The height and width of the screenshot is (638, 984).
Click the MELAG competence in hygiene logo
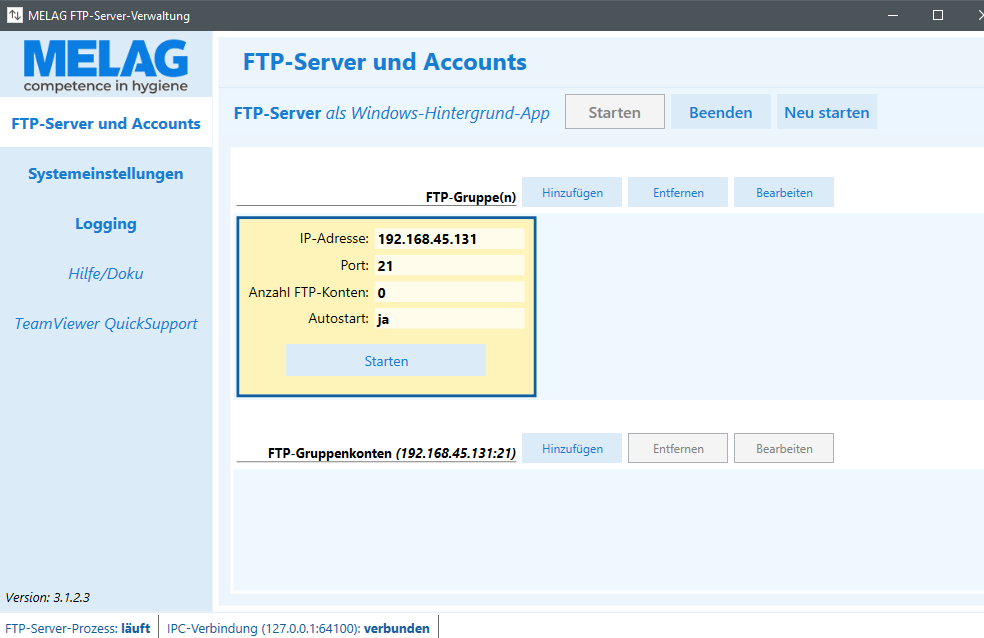coord(105,66)
